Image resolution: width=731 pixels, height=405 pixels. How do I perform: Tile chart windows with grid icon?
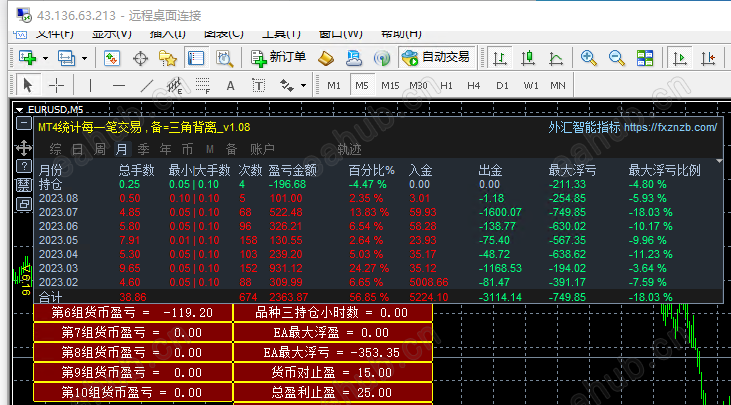pos(645,58)
